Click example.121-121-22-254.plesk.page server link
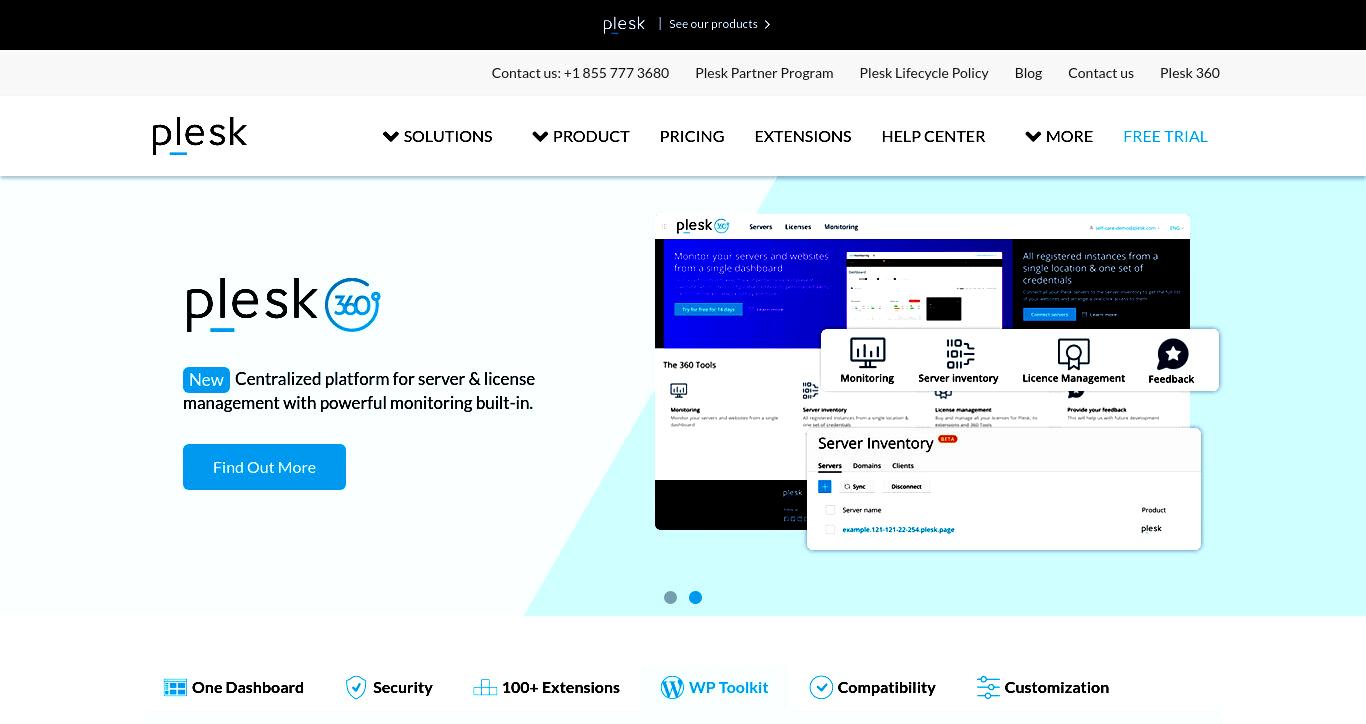Viewport: 1366px width, 724px height. pos(898,529)
